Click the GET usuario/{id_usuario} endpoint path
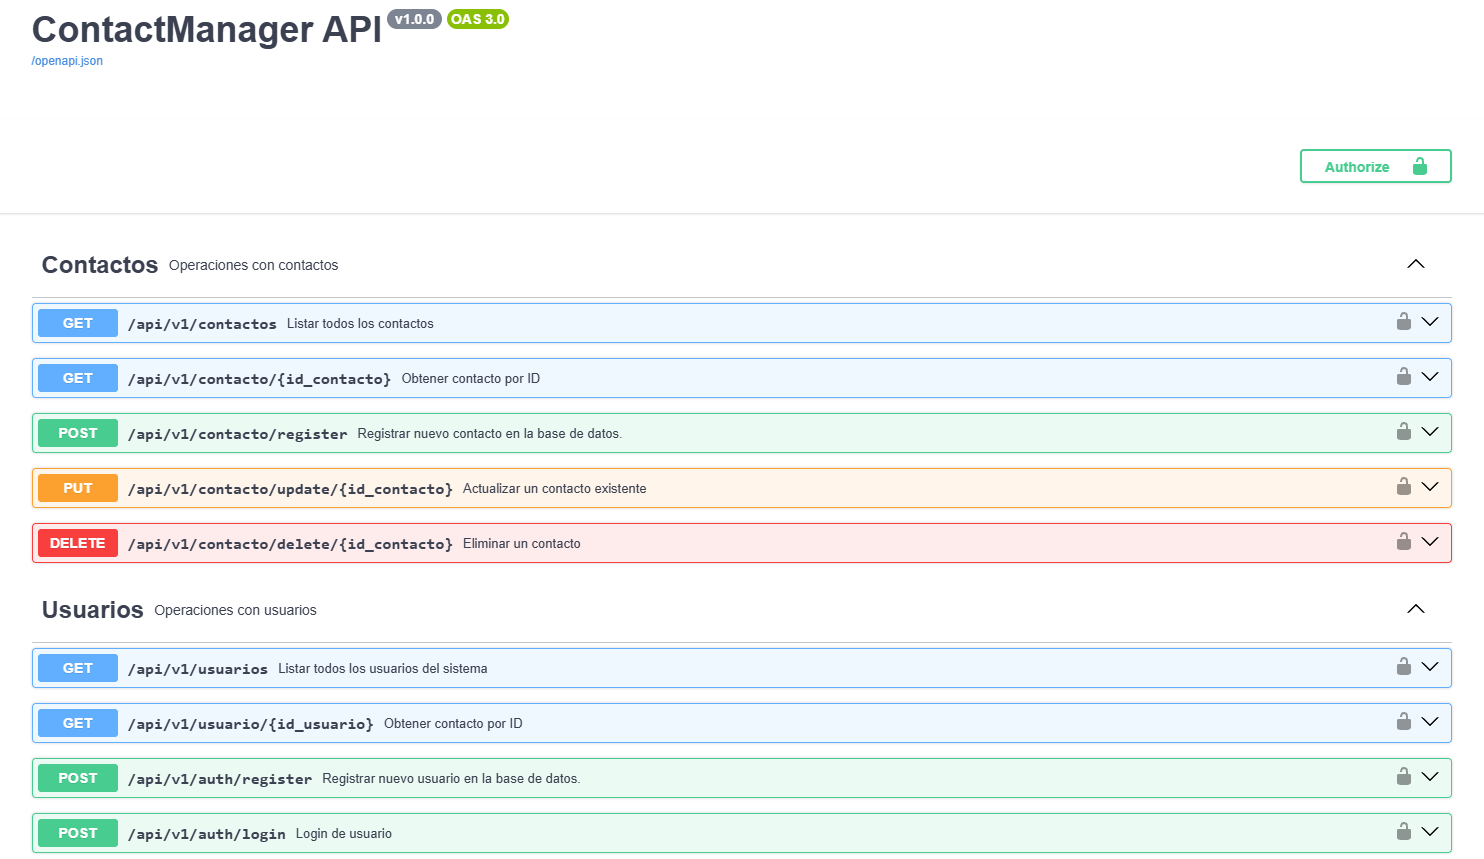 [251, 724]
